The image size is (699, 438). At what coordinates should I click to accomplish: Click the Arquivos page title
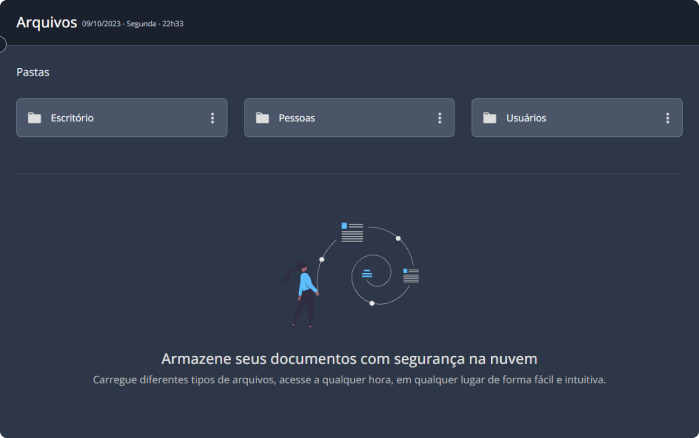coord(46,22)
